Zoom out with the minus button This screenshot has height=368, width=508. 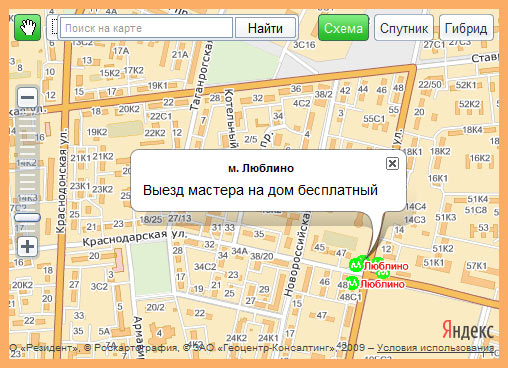28,97
